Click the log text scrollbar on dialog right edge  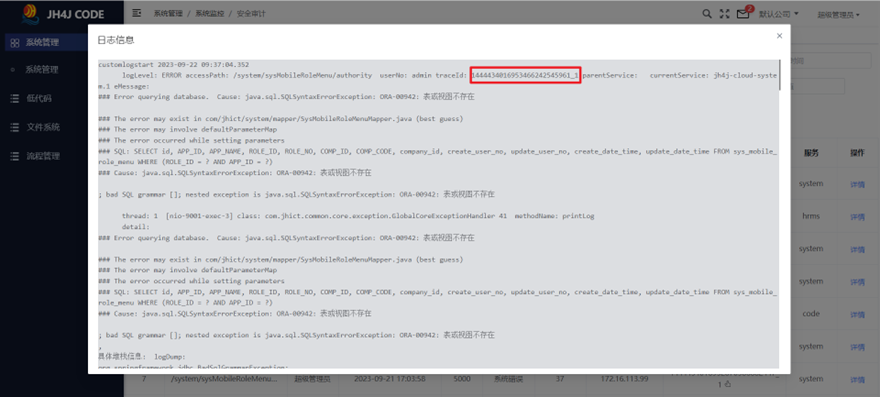tap(780, 75)
